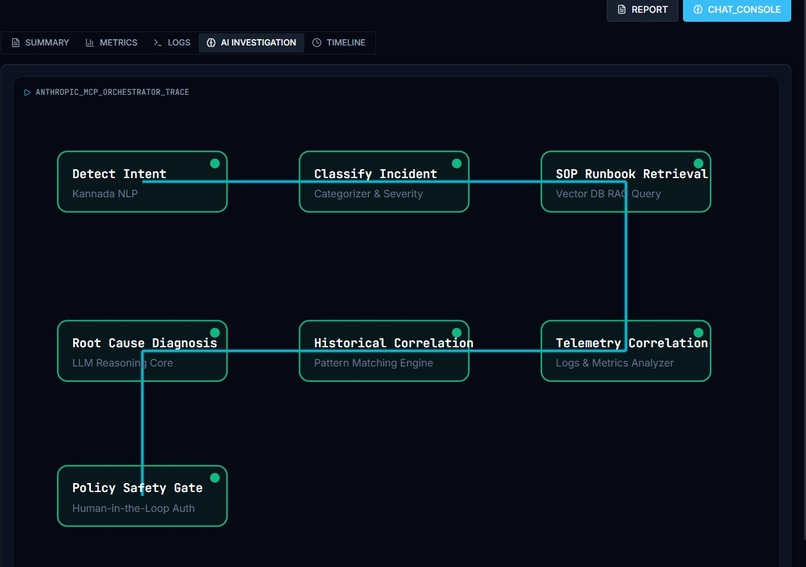This screenshot has height=567, width=806.
Task: Click the green status dot on Detect Intent
Action: coord(215,163)
